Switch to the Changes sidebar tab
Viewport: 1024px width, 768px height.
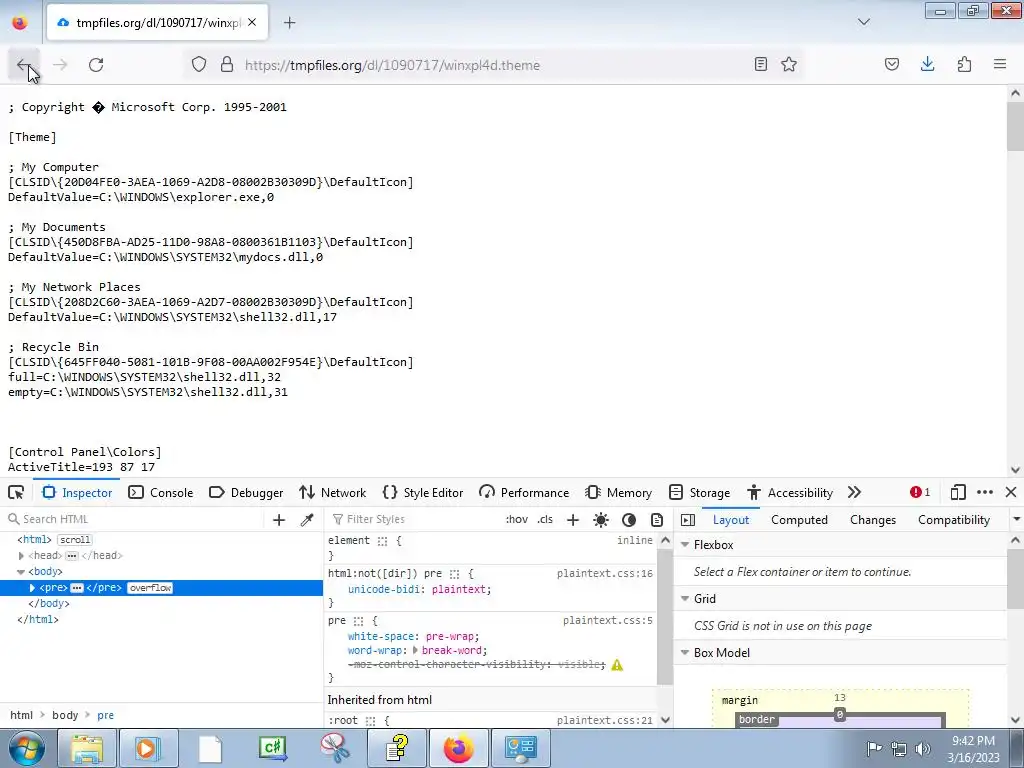pos(872,520)
